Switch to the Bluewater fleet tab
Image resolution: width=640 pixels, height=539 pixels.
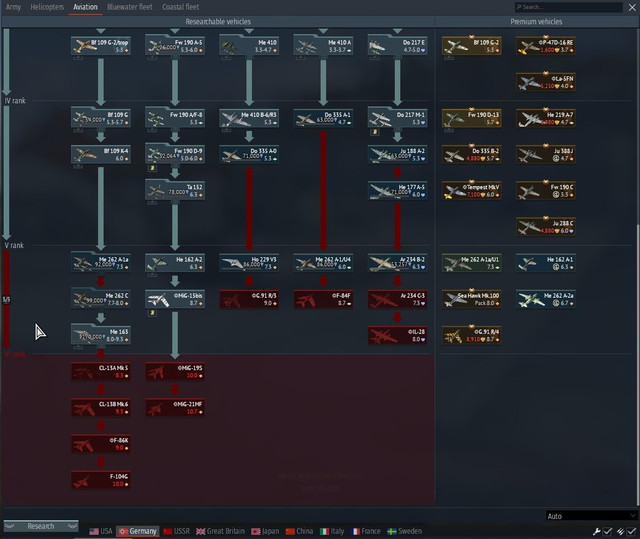tap(129, 7)
